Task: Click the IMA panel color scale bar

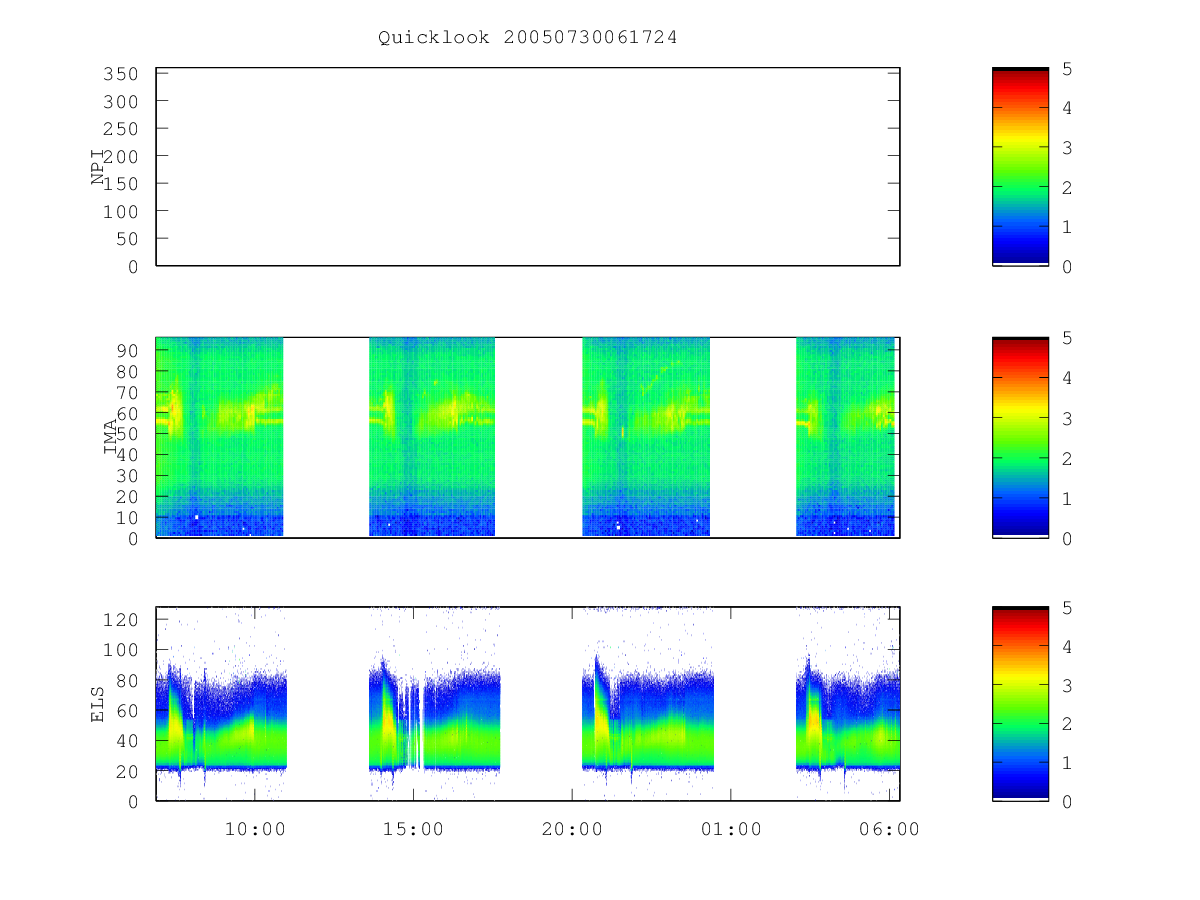Action: (1020, 437)
